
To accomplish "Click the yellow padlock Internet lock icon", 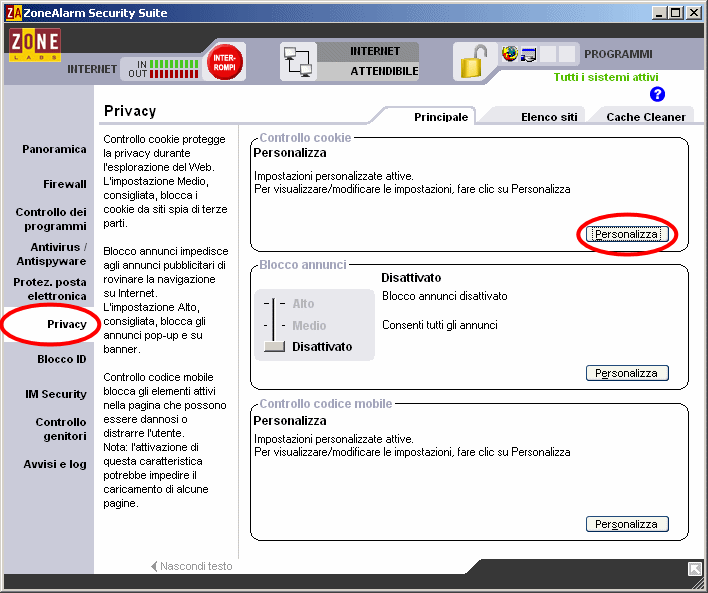I will 472,62.
